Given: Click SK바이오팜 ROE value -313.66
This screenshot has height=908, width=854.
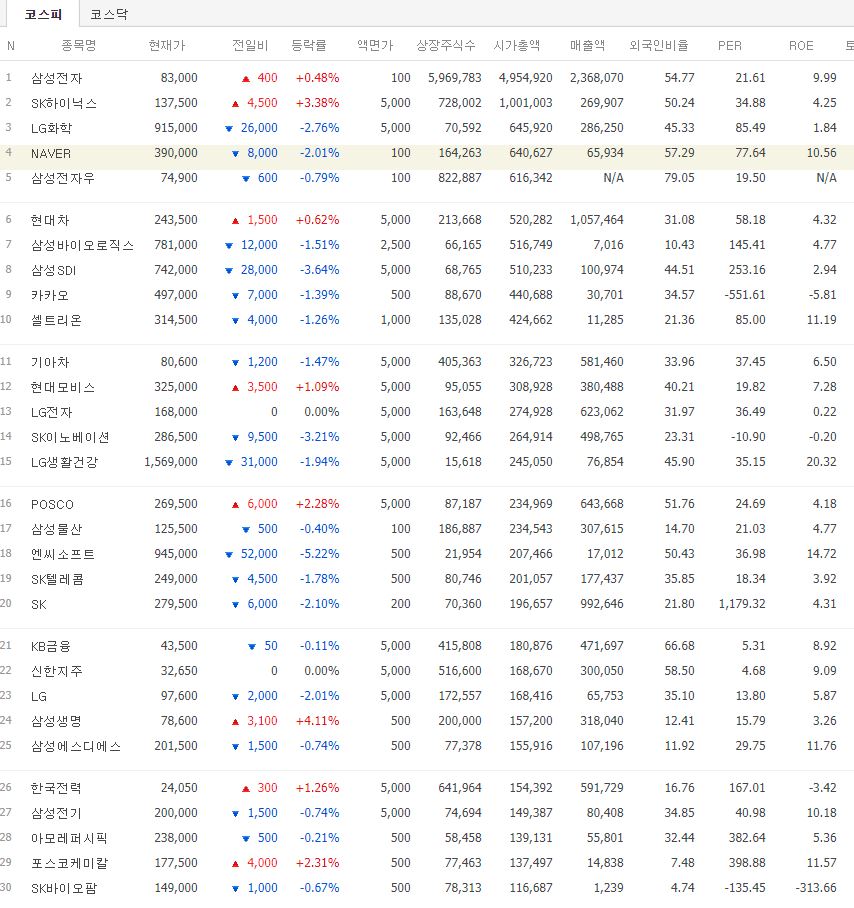Looking at the screenshot, I should (x=816, y=888).
